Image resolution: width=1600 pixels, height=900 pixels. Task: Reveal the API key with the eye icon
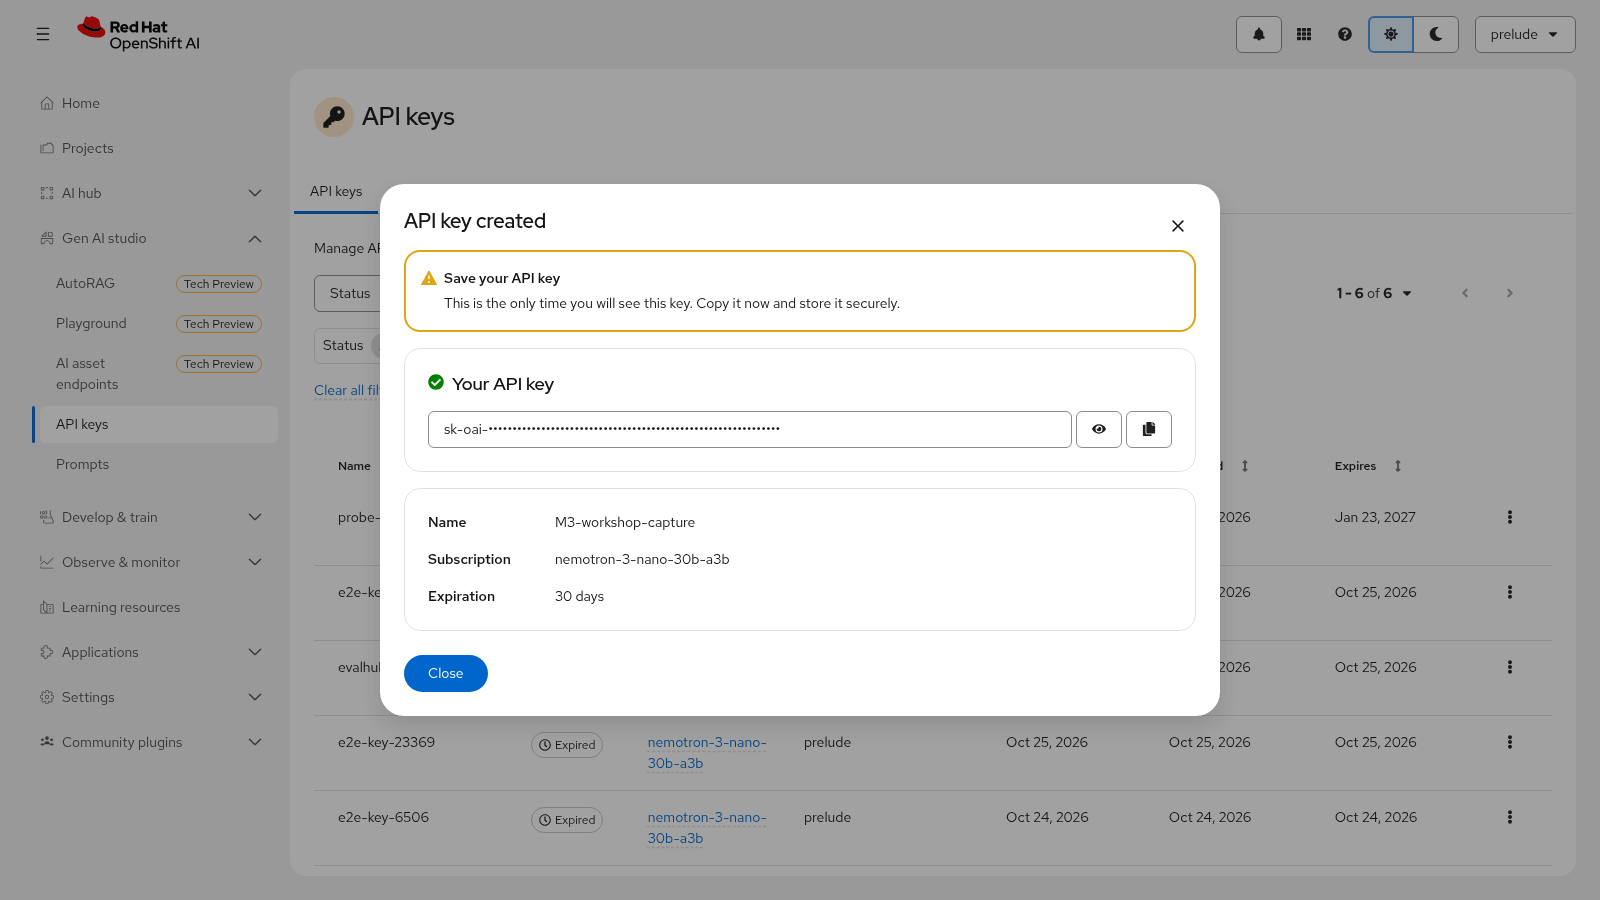point(1099,429)
